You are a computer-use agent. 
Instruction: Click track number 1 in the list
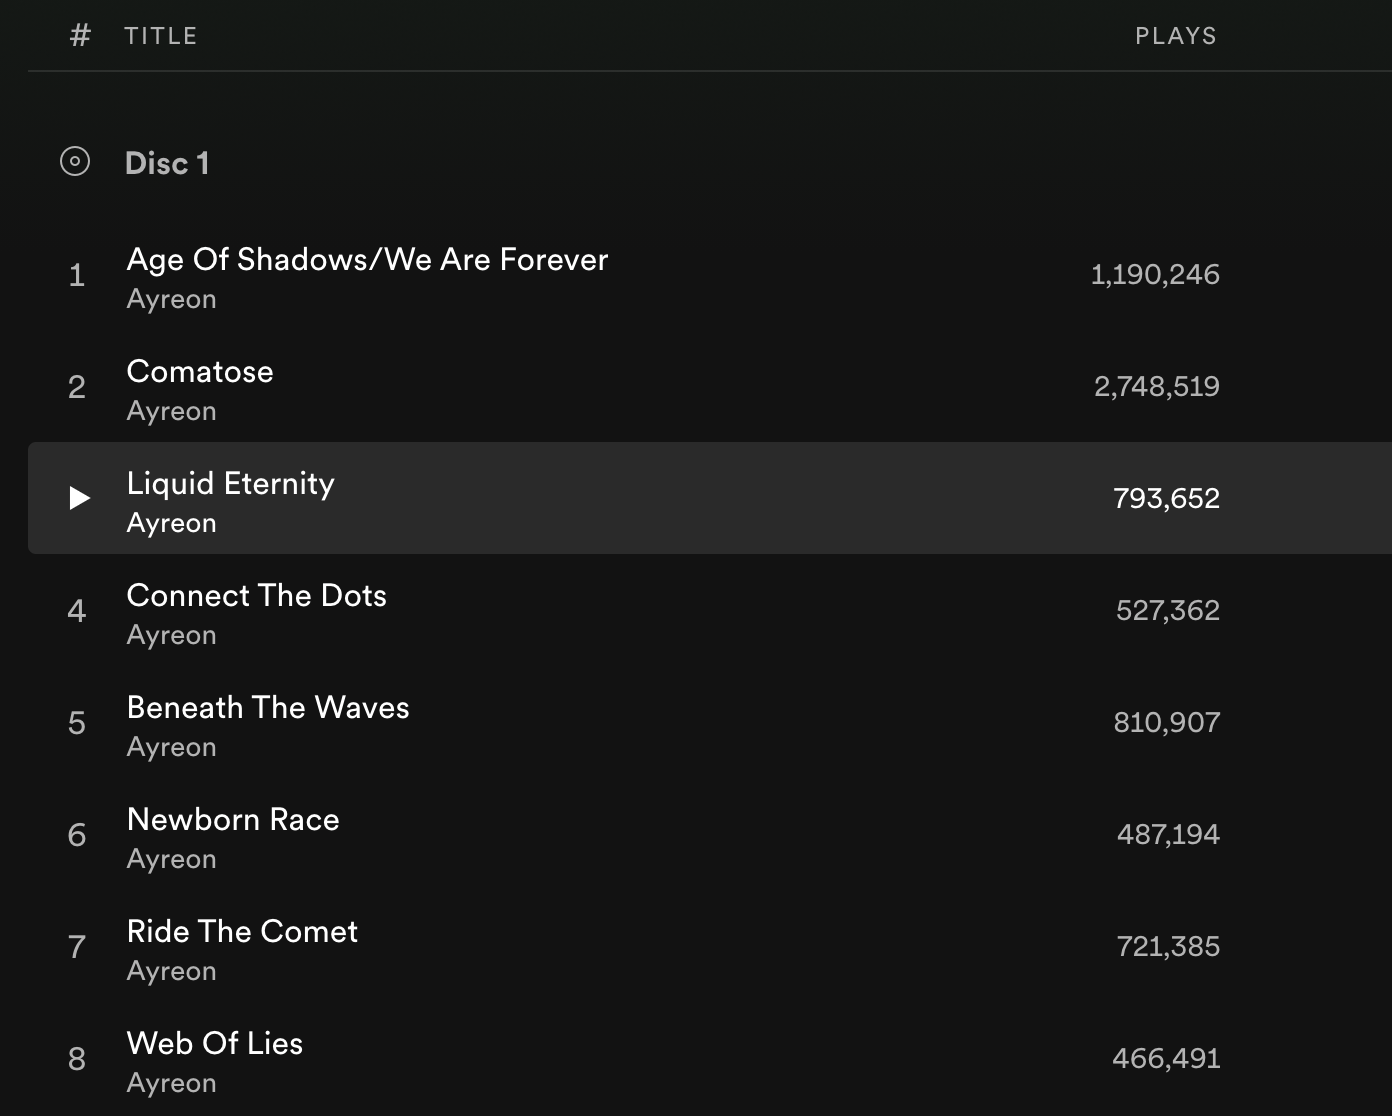77,275
